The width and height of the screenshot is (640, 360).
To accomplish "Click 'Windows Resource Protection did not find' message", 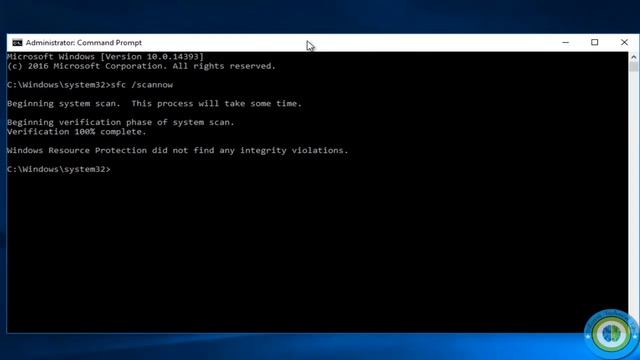I will [x=178, y=150].
